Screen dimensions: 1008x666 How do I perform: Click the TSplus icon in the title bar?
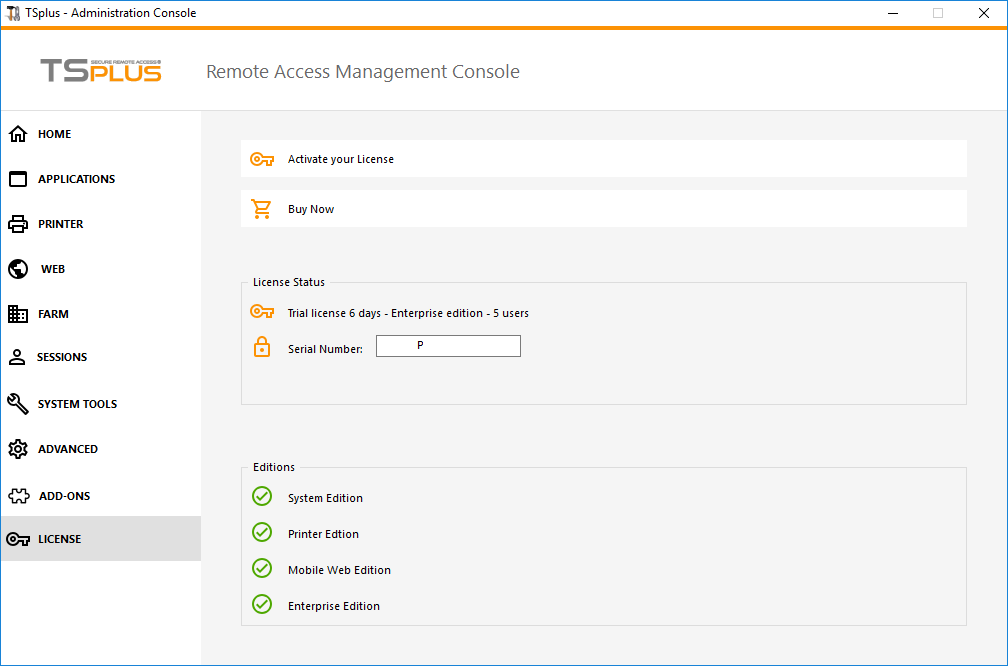pyautogui.click(x=14, y=12)
